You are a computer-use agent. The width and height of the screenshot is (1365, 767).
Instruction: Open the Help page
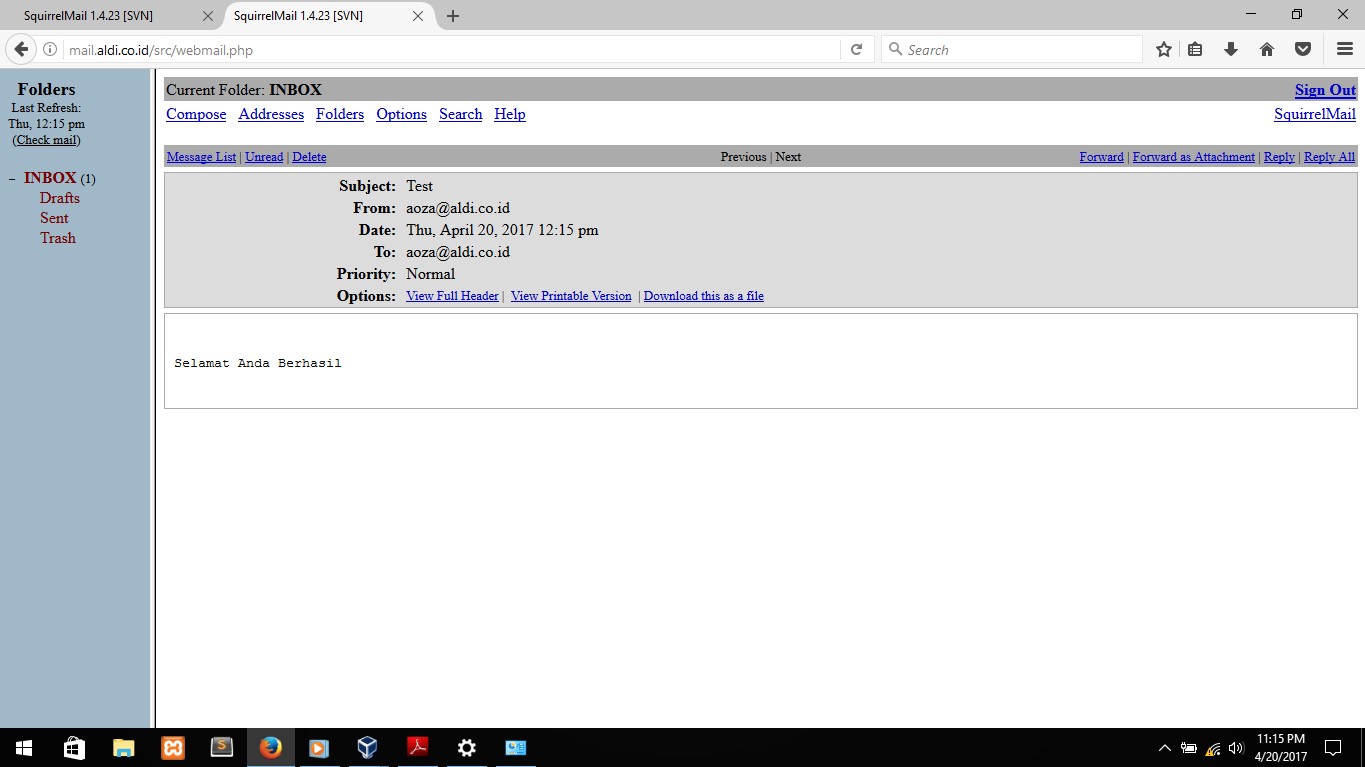point(510,114)
